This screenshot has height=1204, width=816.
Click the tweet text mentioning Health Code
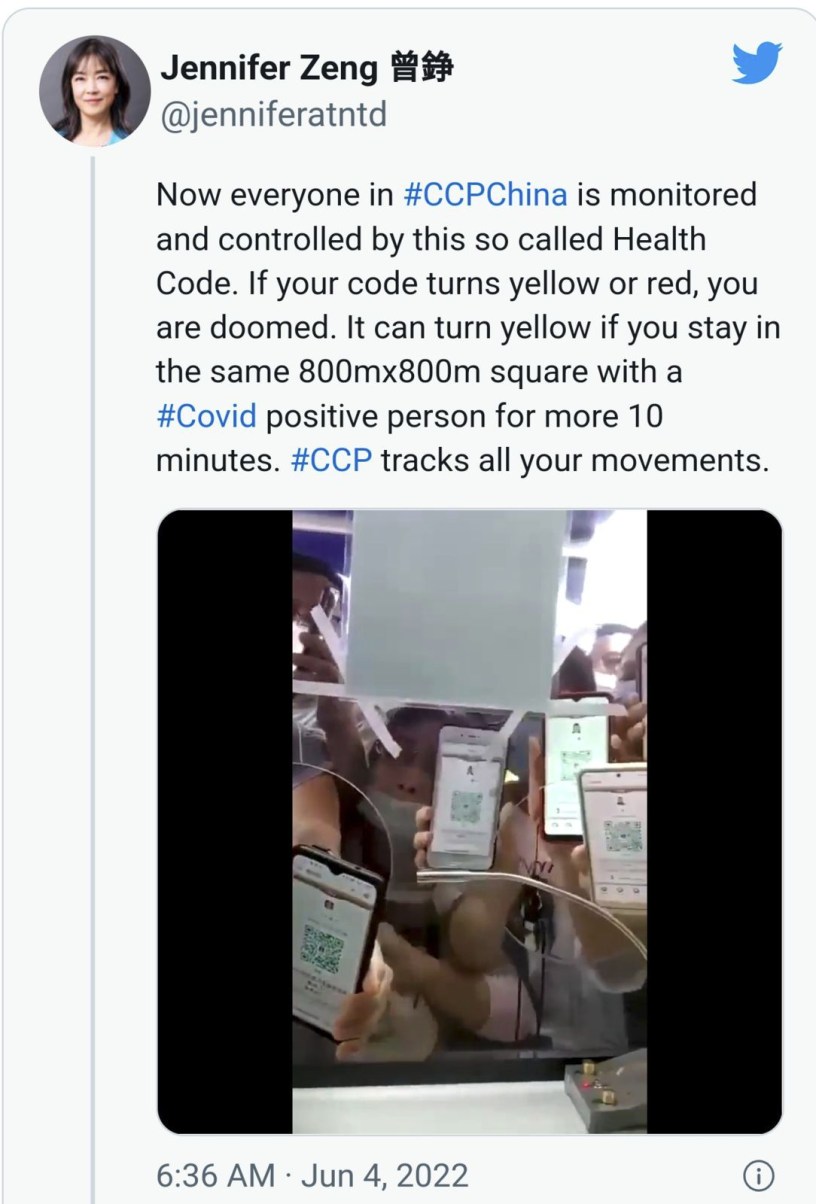468,327
